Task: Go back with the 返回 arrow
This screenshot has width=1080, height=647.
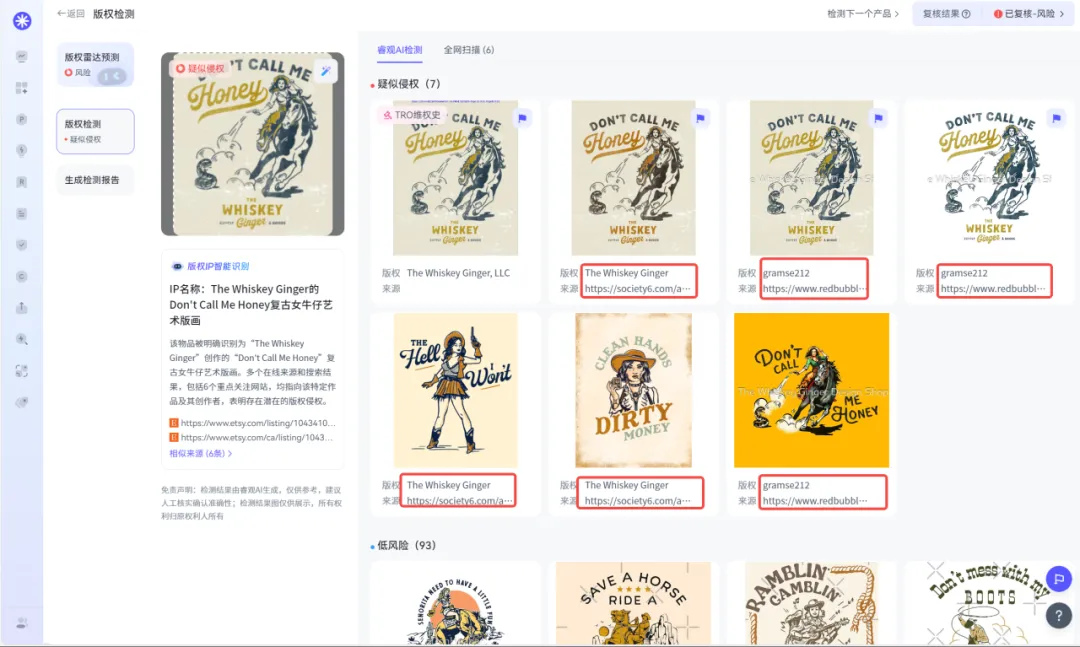Action: pos(71,13)
